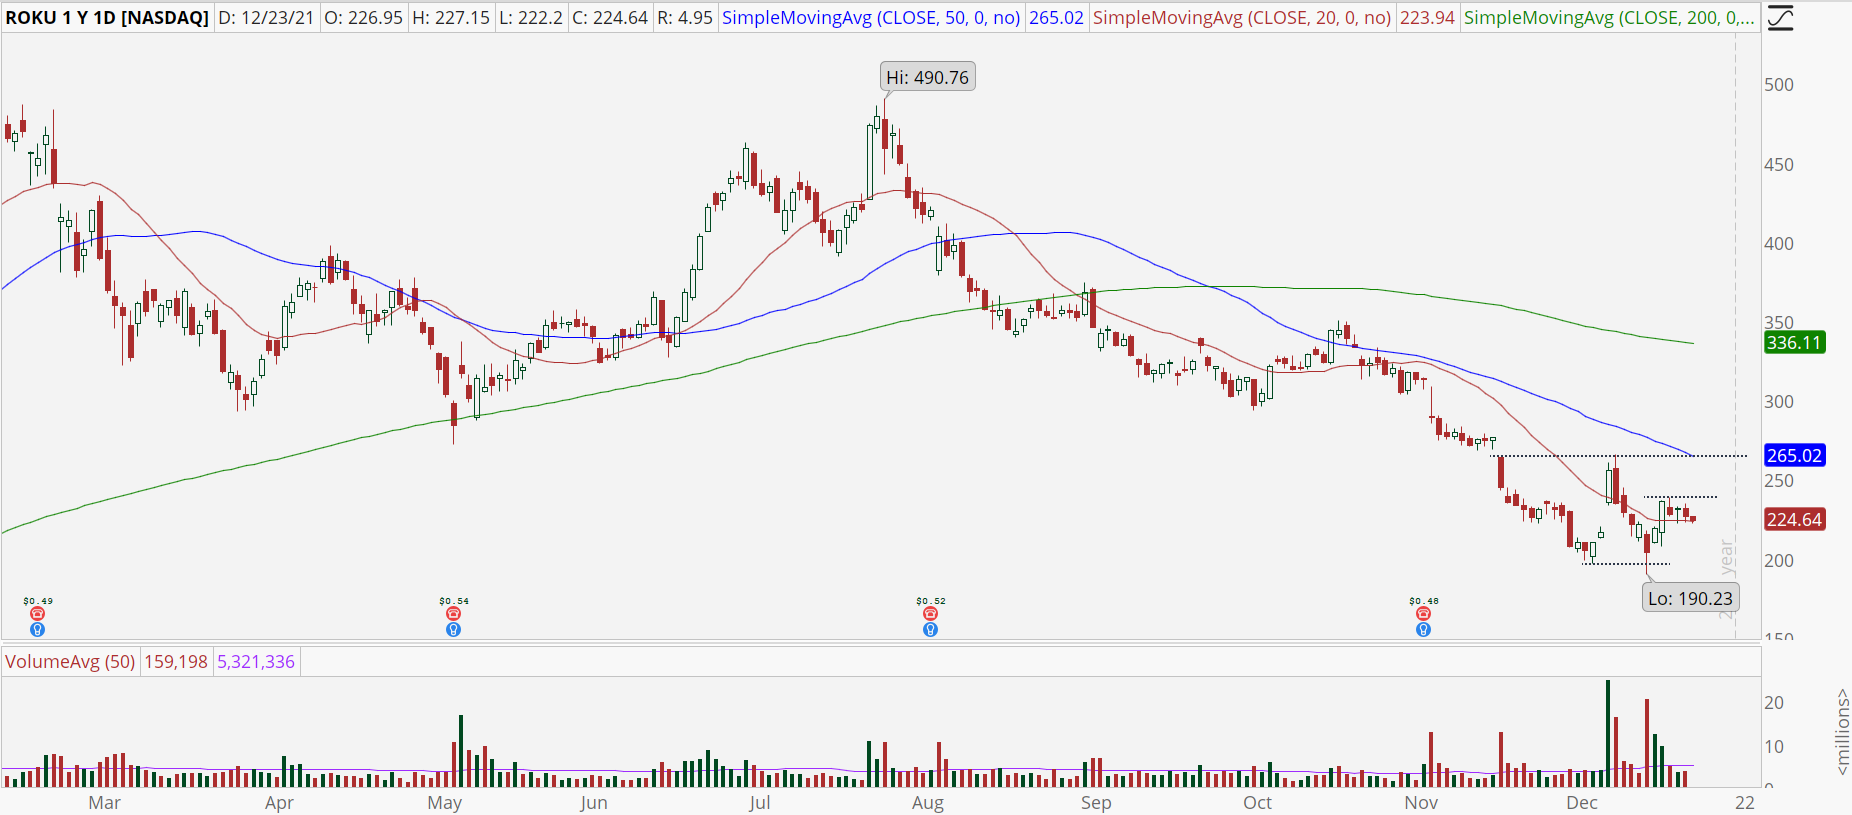Screen dimensions: 1852x815
Task: Click the ROKU 1 Y 1D [NASDAQ] title
Action: click(107, 18)
